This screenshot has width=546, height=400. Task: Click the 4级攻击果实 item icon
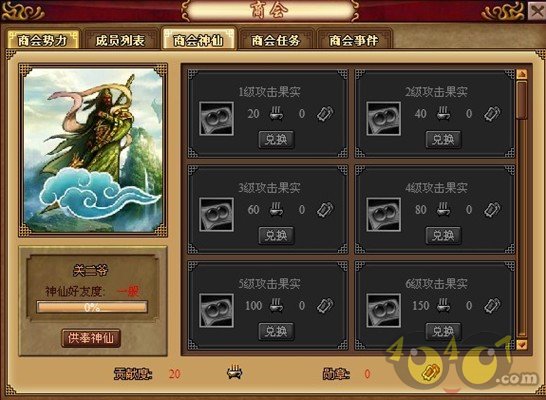(383, 214)
